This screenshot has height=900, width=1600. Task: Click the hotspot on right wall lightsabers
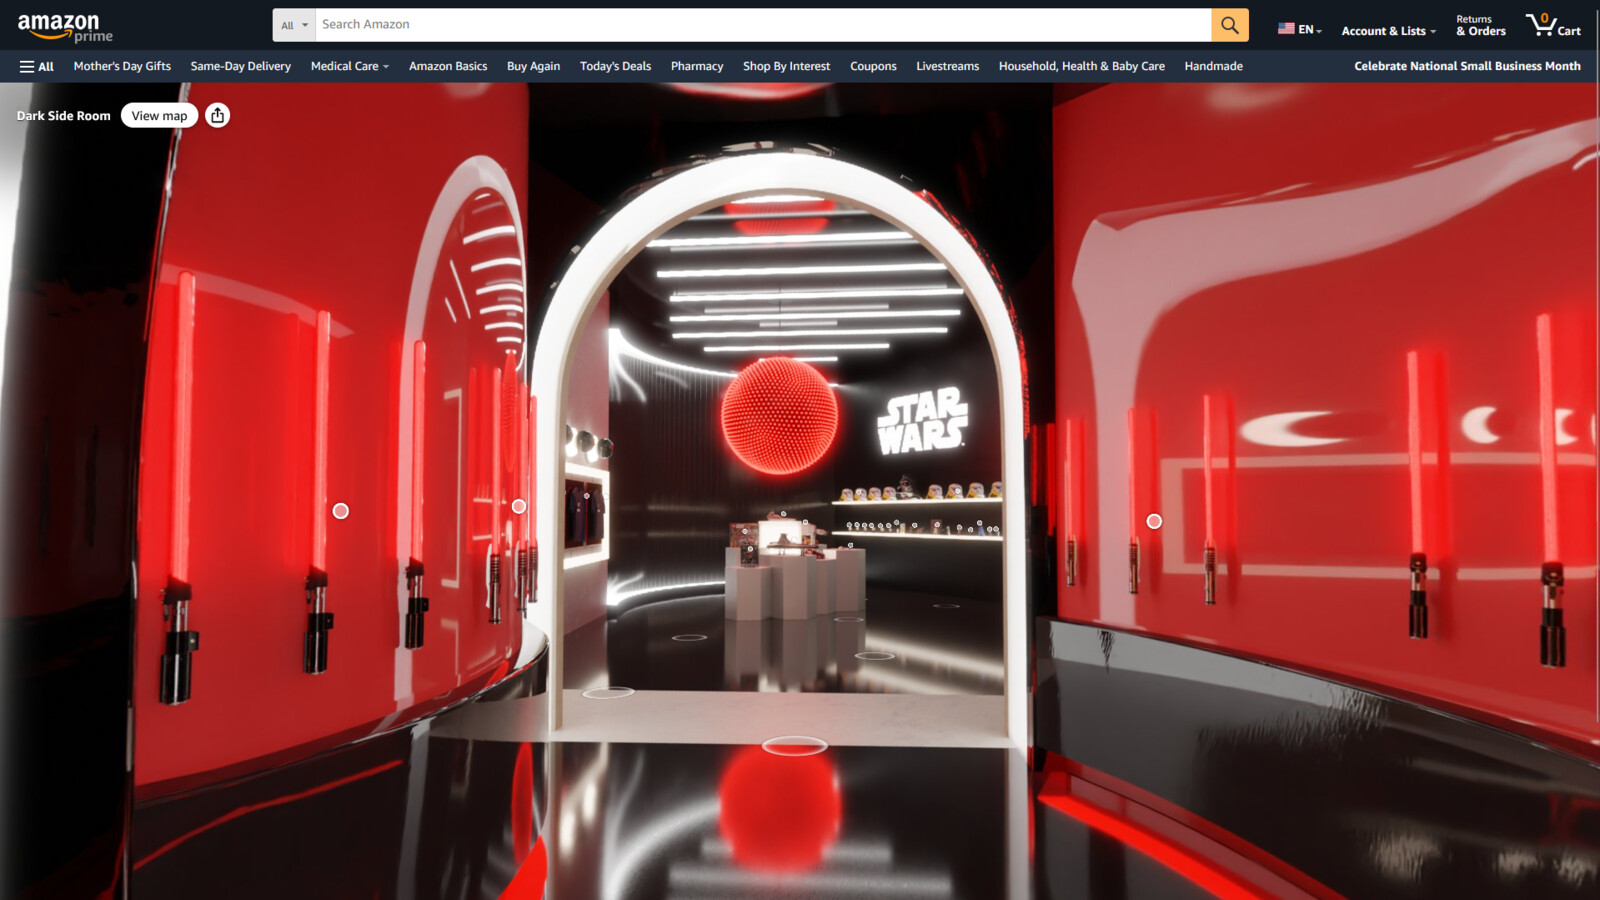point(1154,521)
